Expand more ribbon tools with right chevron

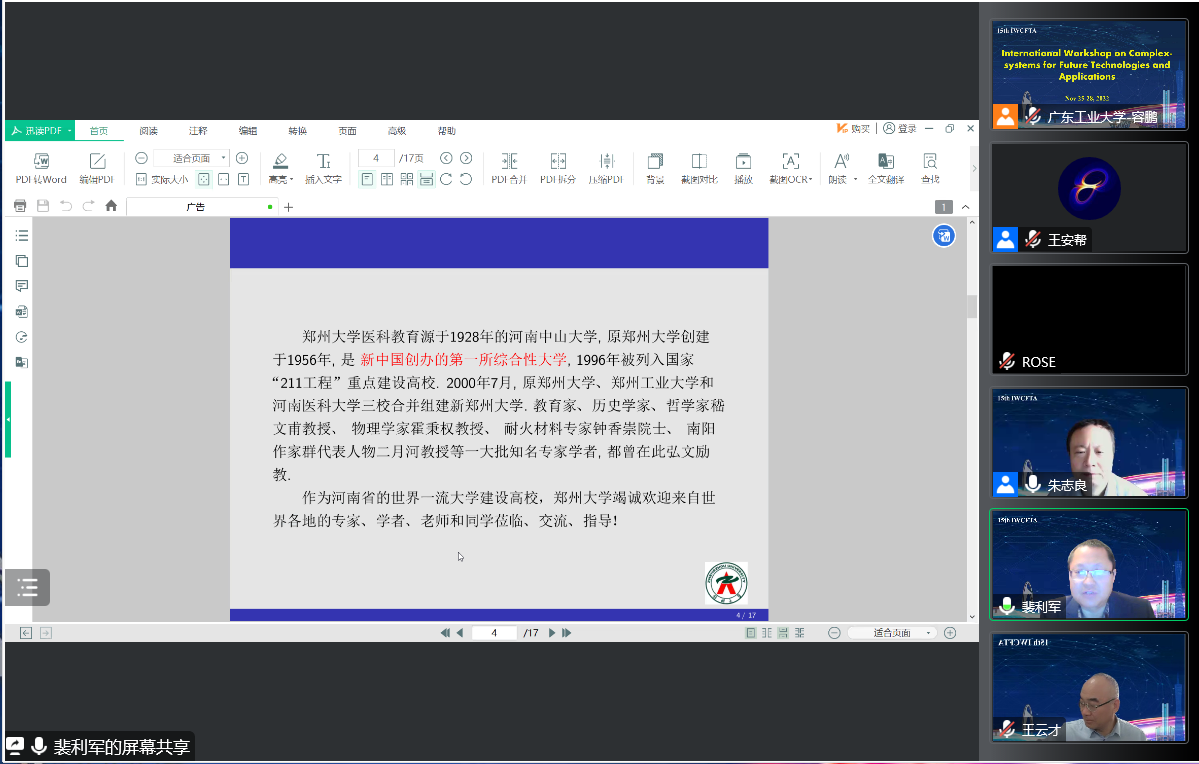coord(973,168)
